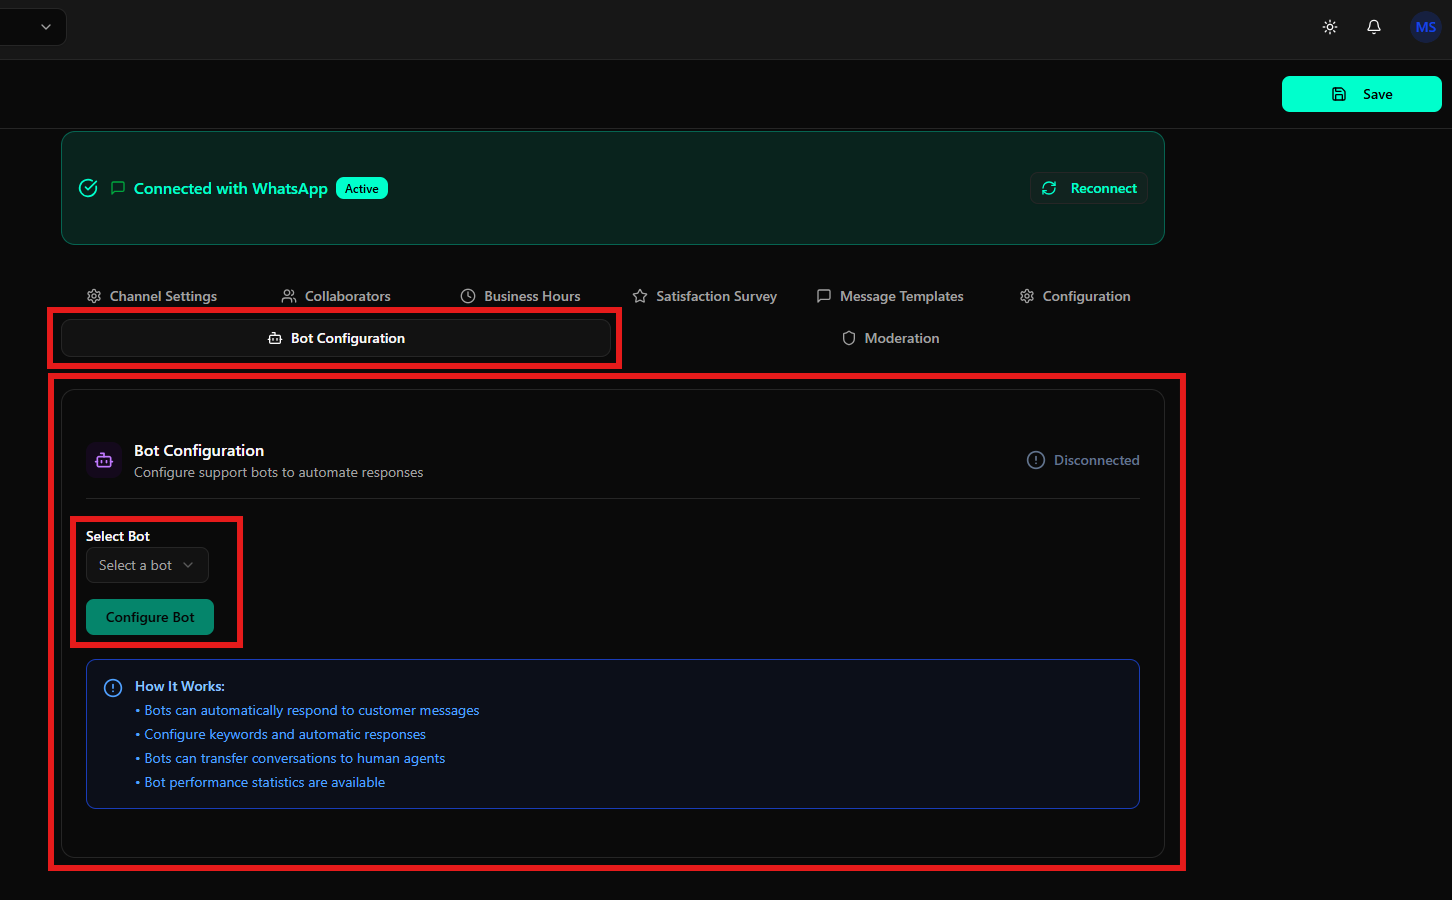Switch to the Collaborators tab
The image size is (1452, 900).
[x=336, y=296]
